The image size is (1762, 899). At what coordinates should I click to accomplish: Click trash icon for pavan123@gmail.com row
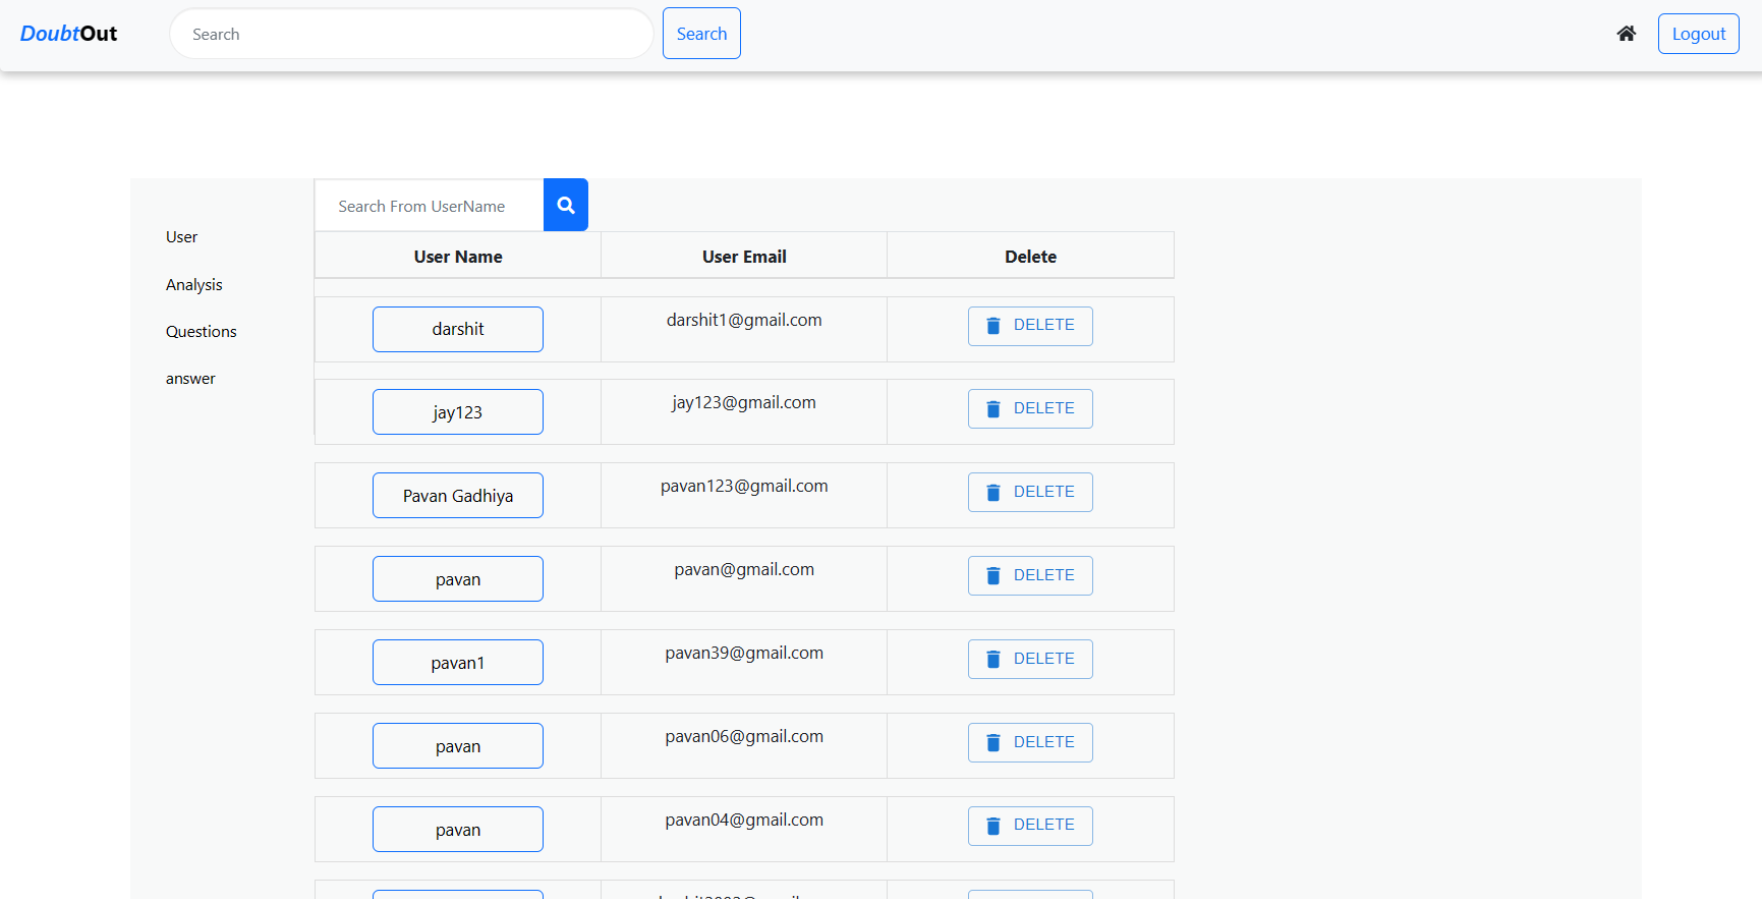(993, 492)
